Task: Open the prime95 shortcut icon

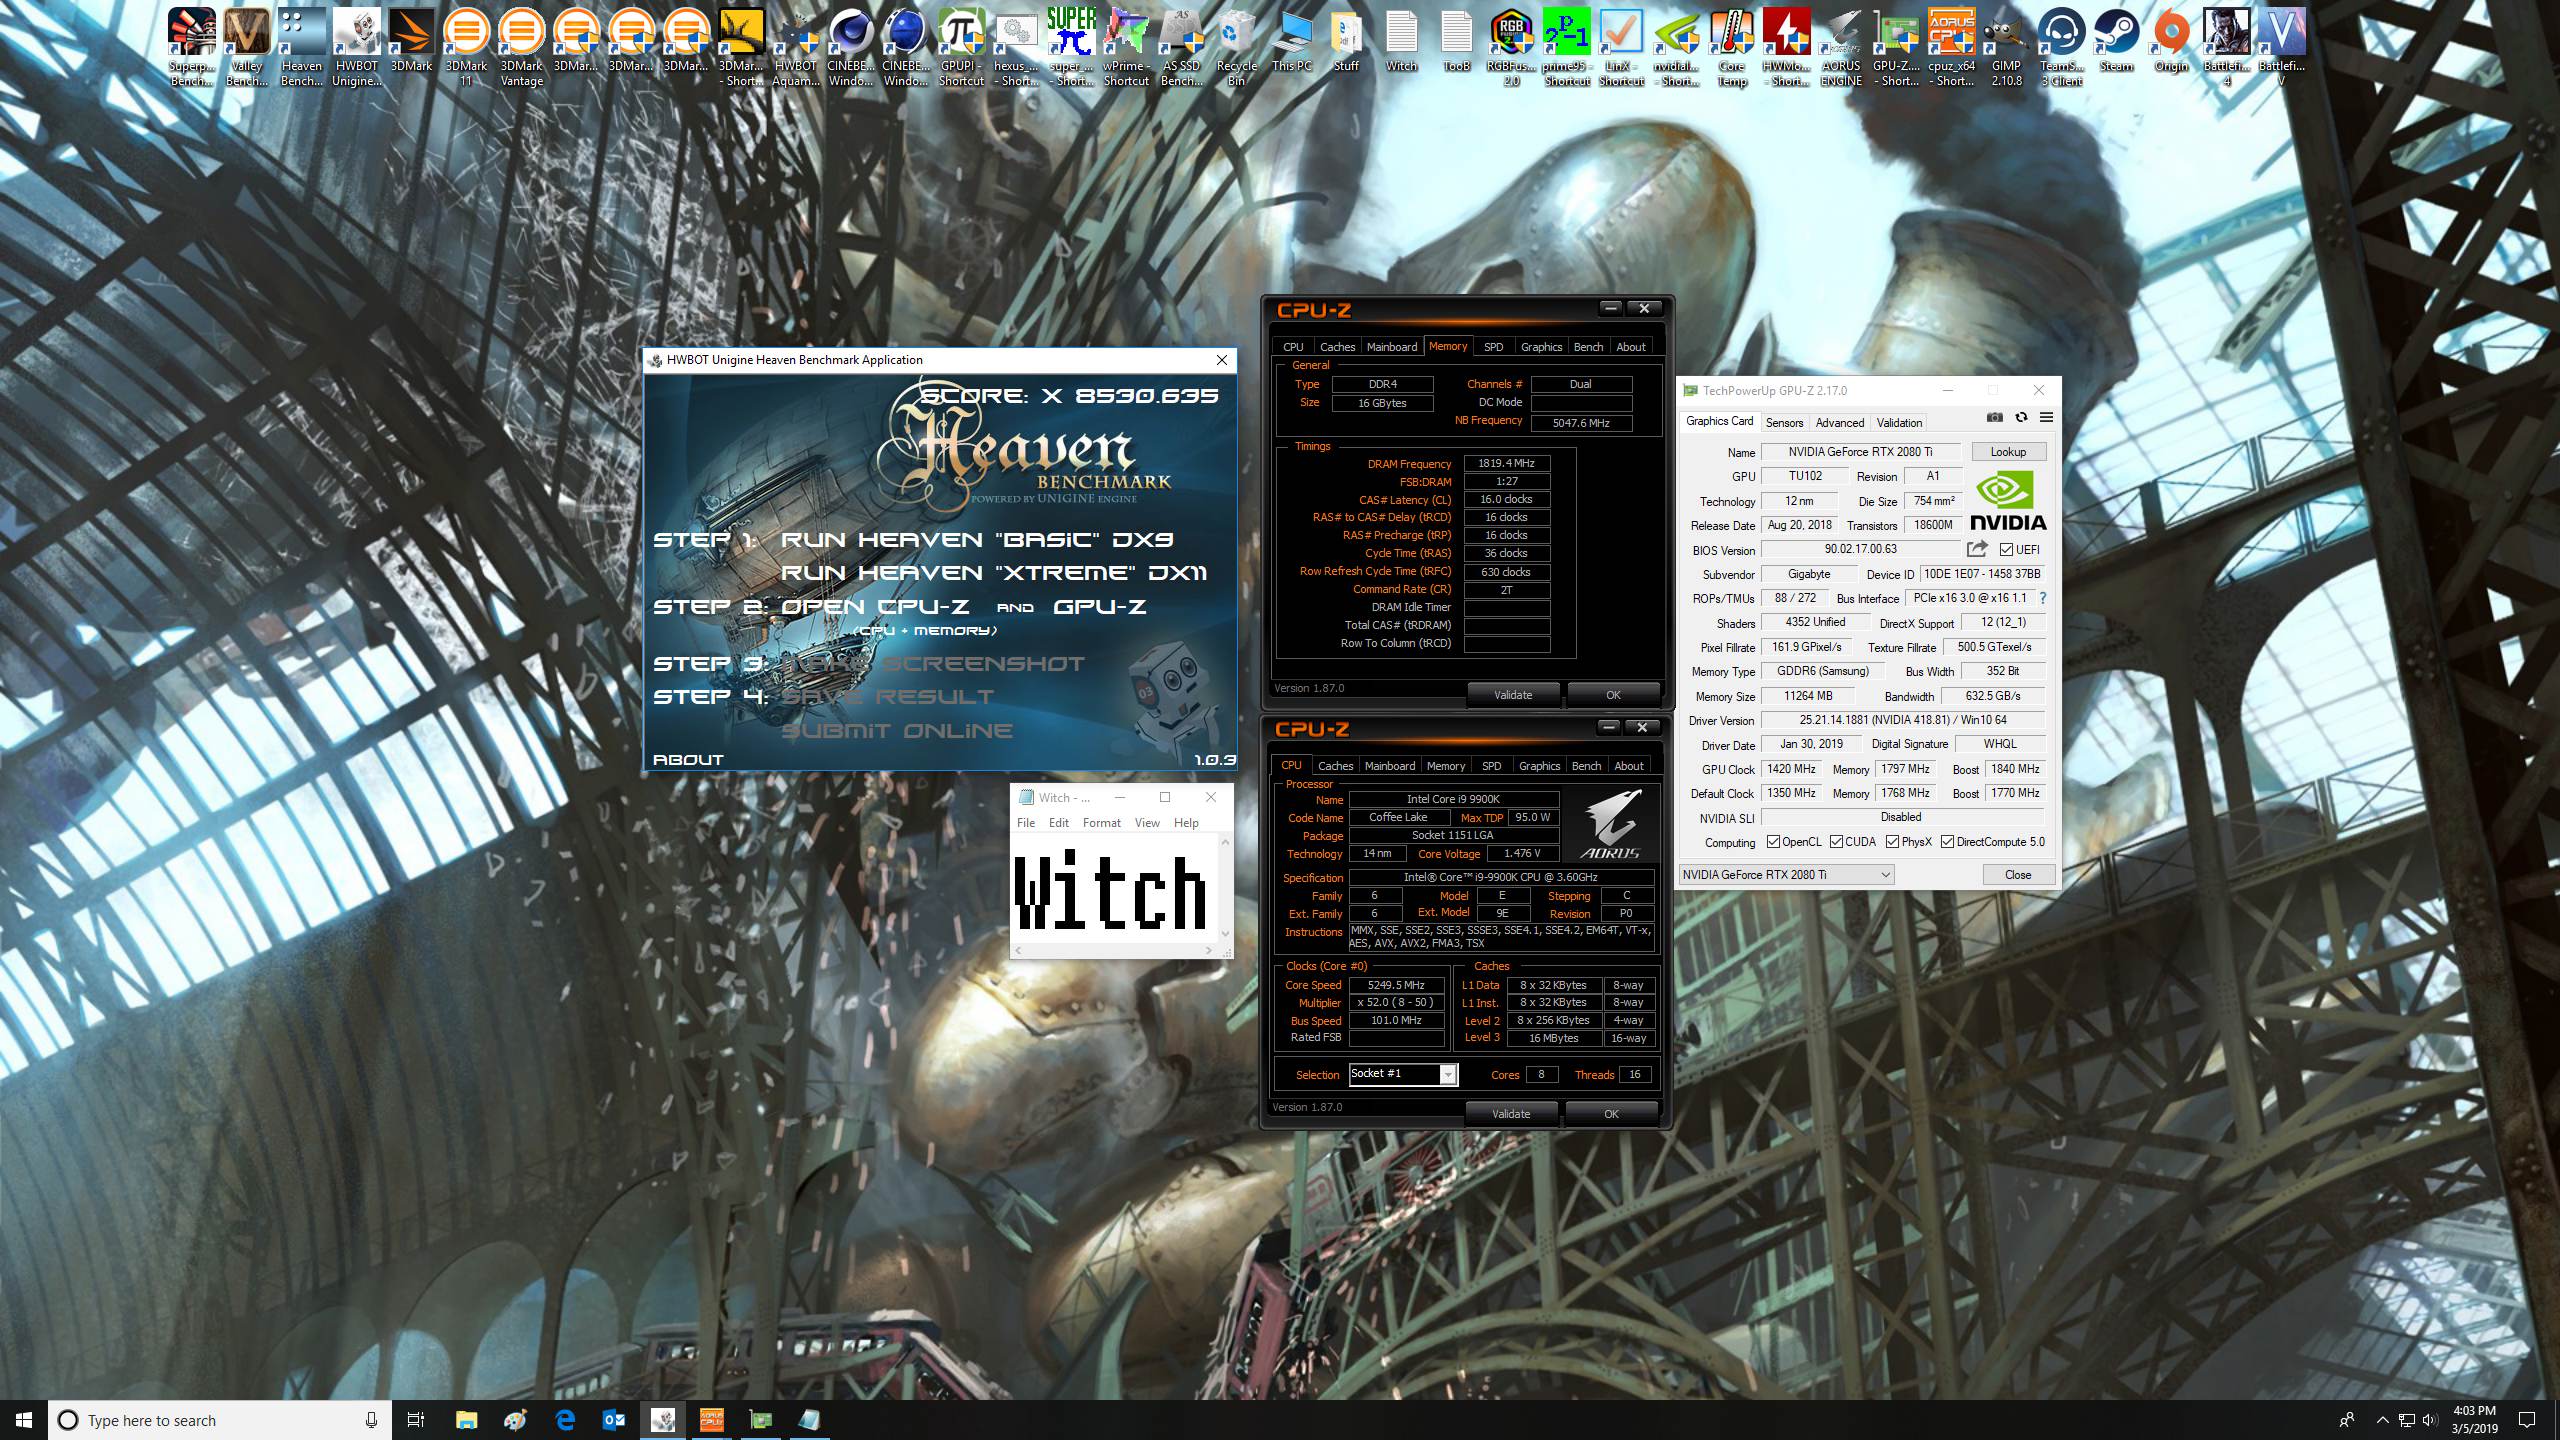Action: pos(1566,47)
